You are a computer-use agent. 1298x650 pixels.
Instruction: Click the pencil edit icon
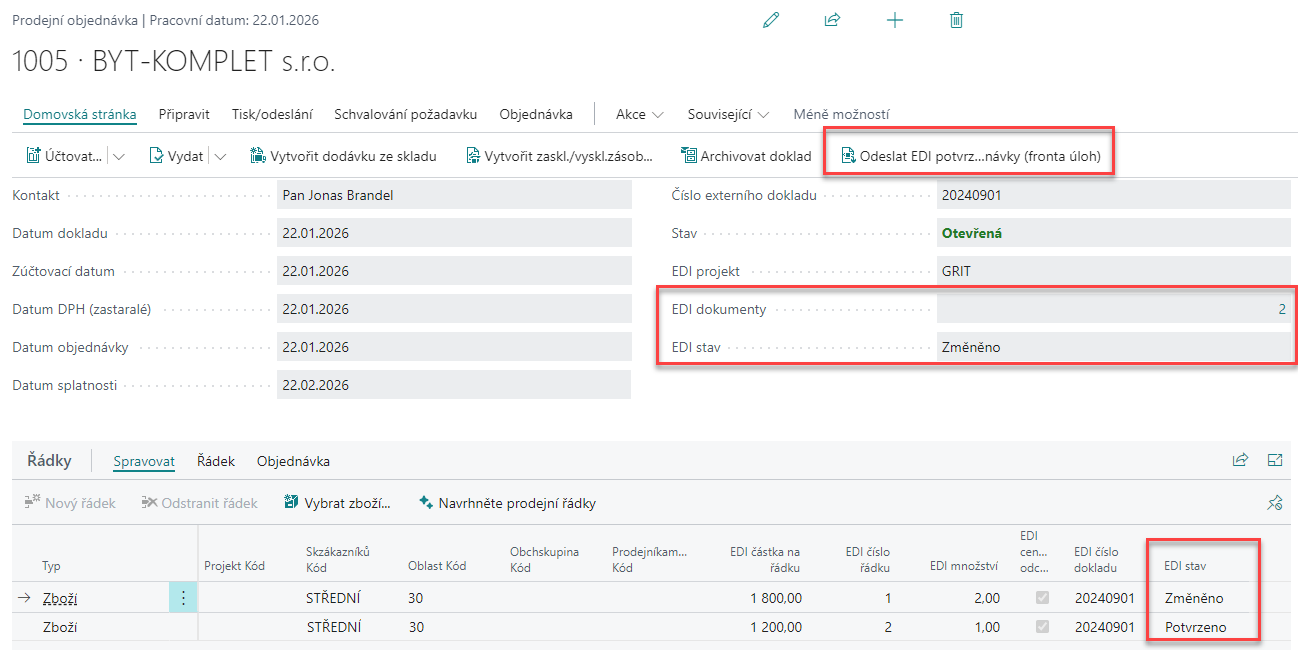tap(770, 20)
